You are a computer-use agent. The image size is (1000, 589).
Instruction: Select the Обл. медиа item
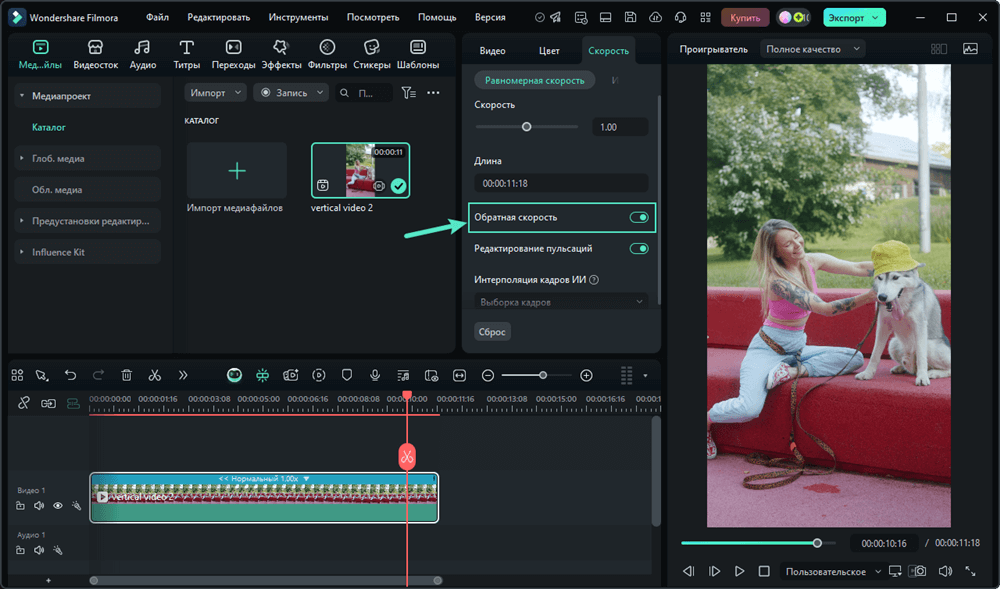pos(87,189)
